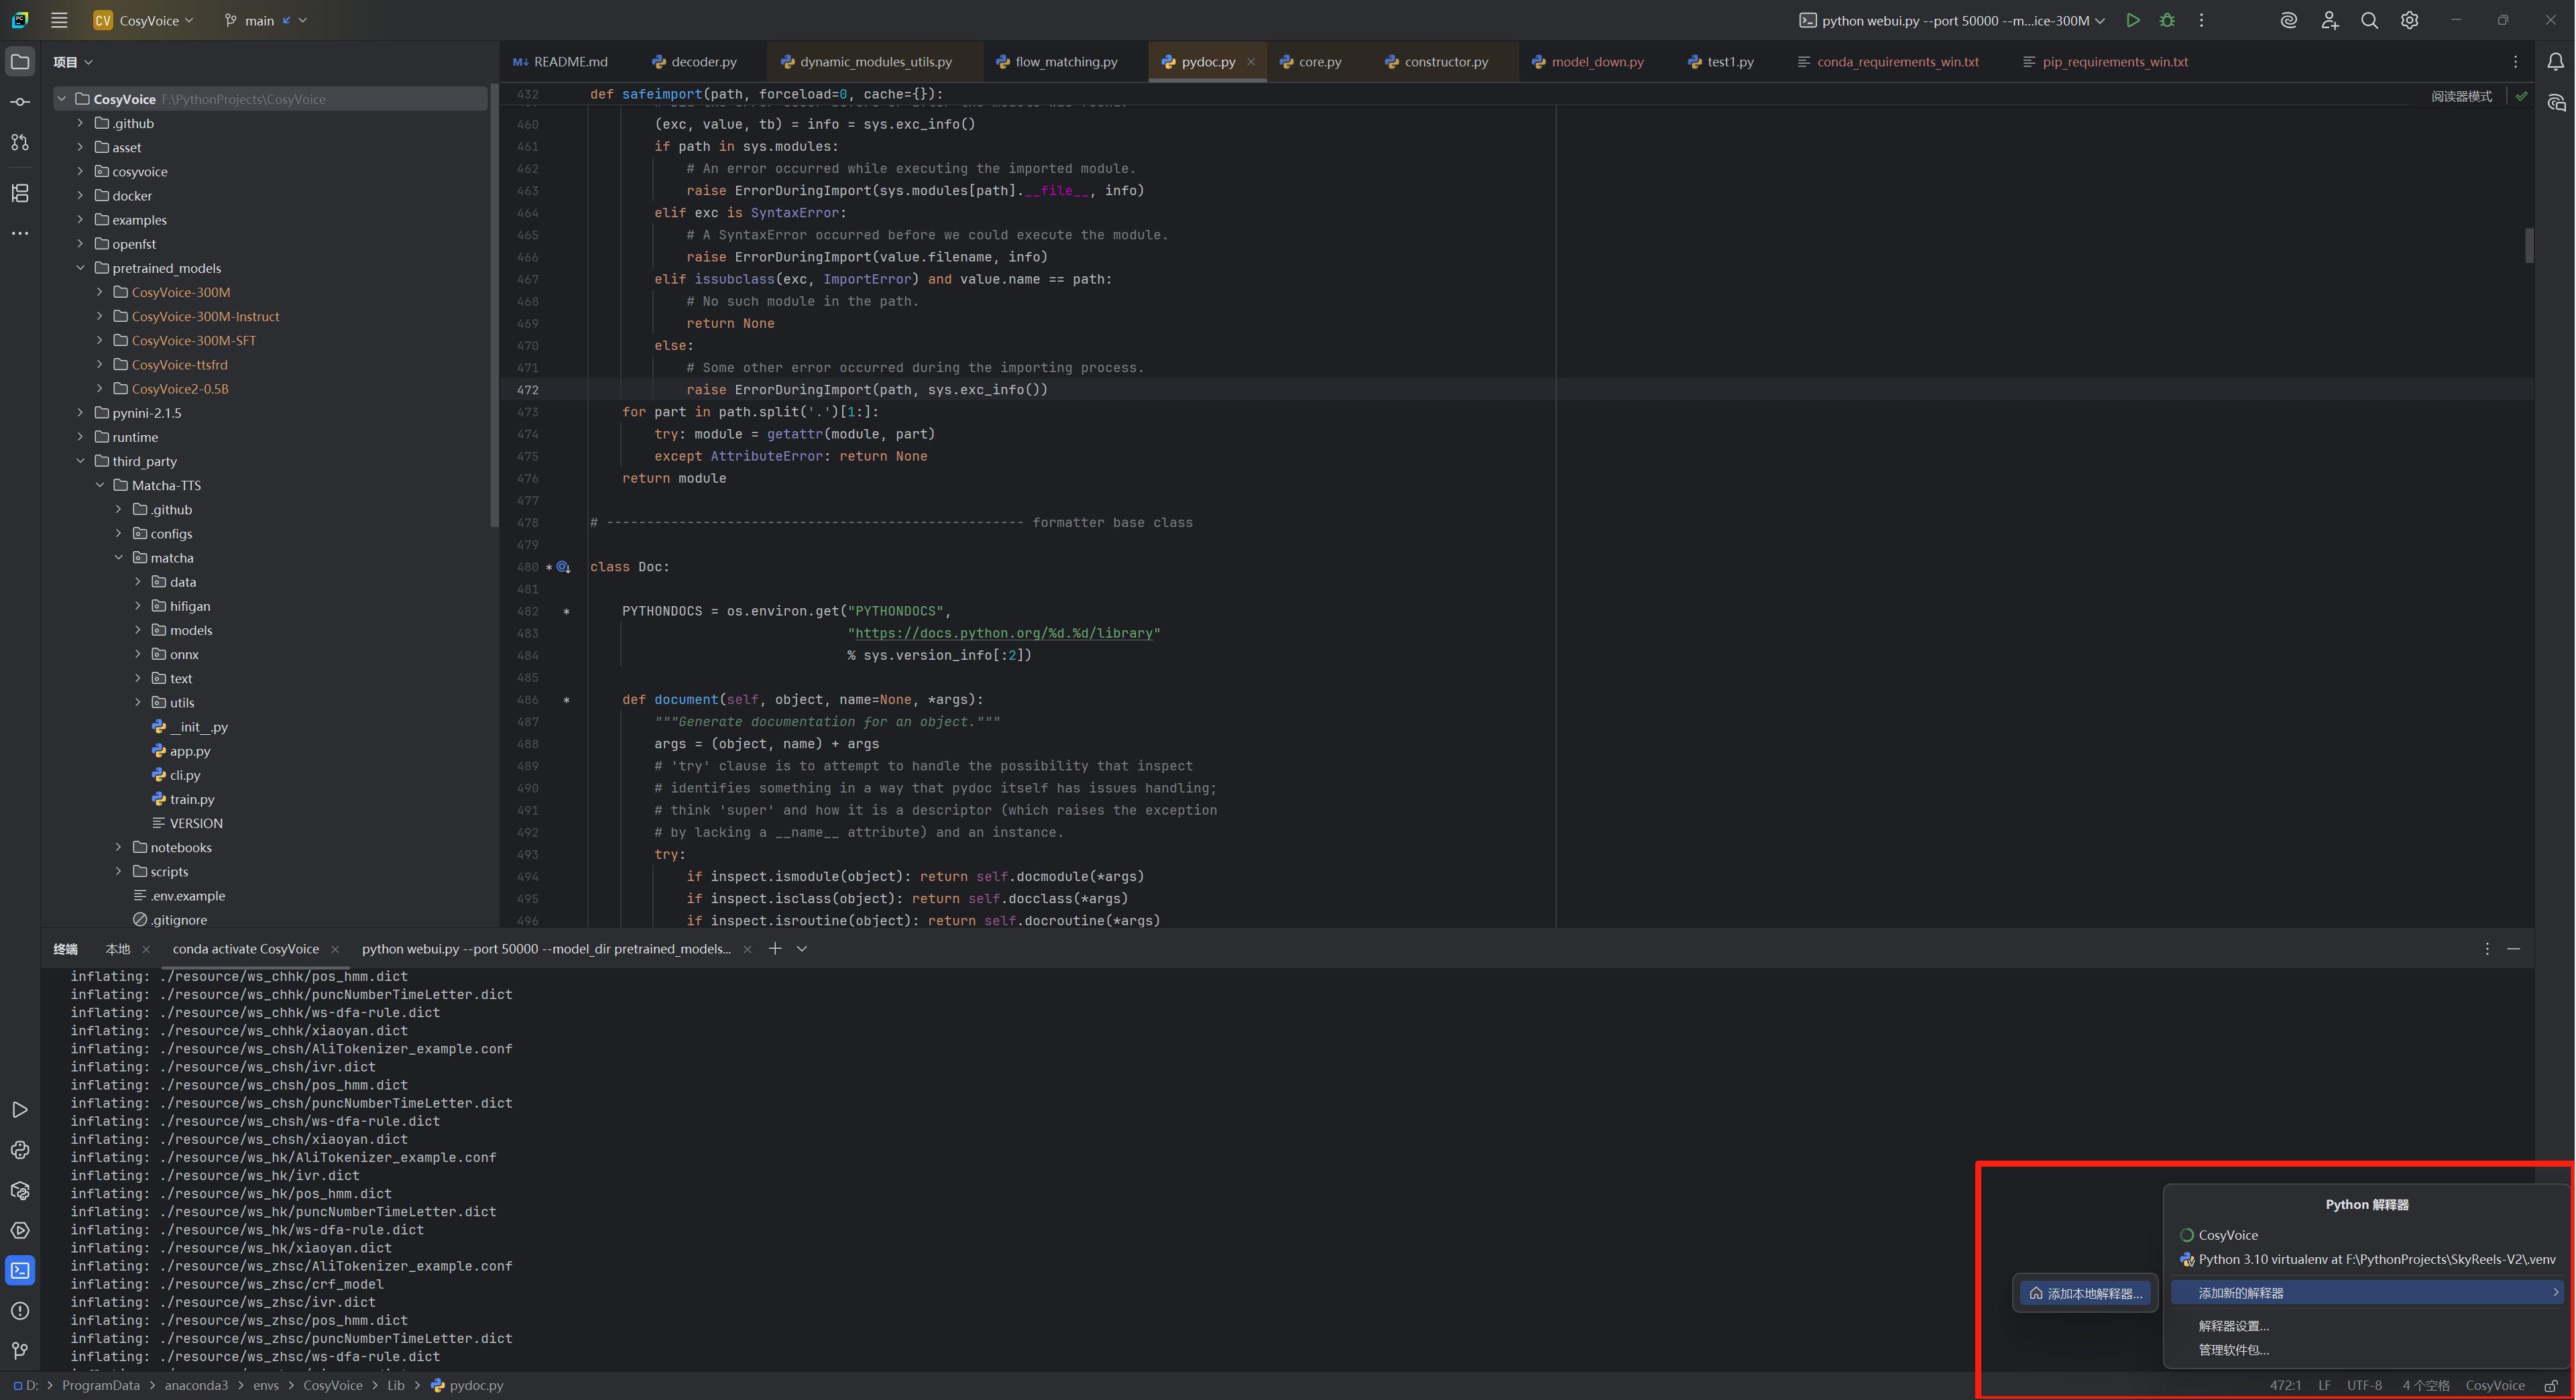Open the Python Console sidebar icon
The height and width of the screenshot is (1400, 2576).
pyautogui.click(x=20, y=1150)
